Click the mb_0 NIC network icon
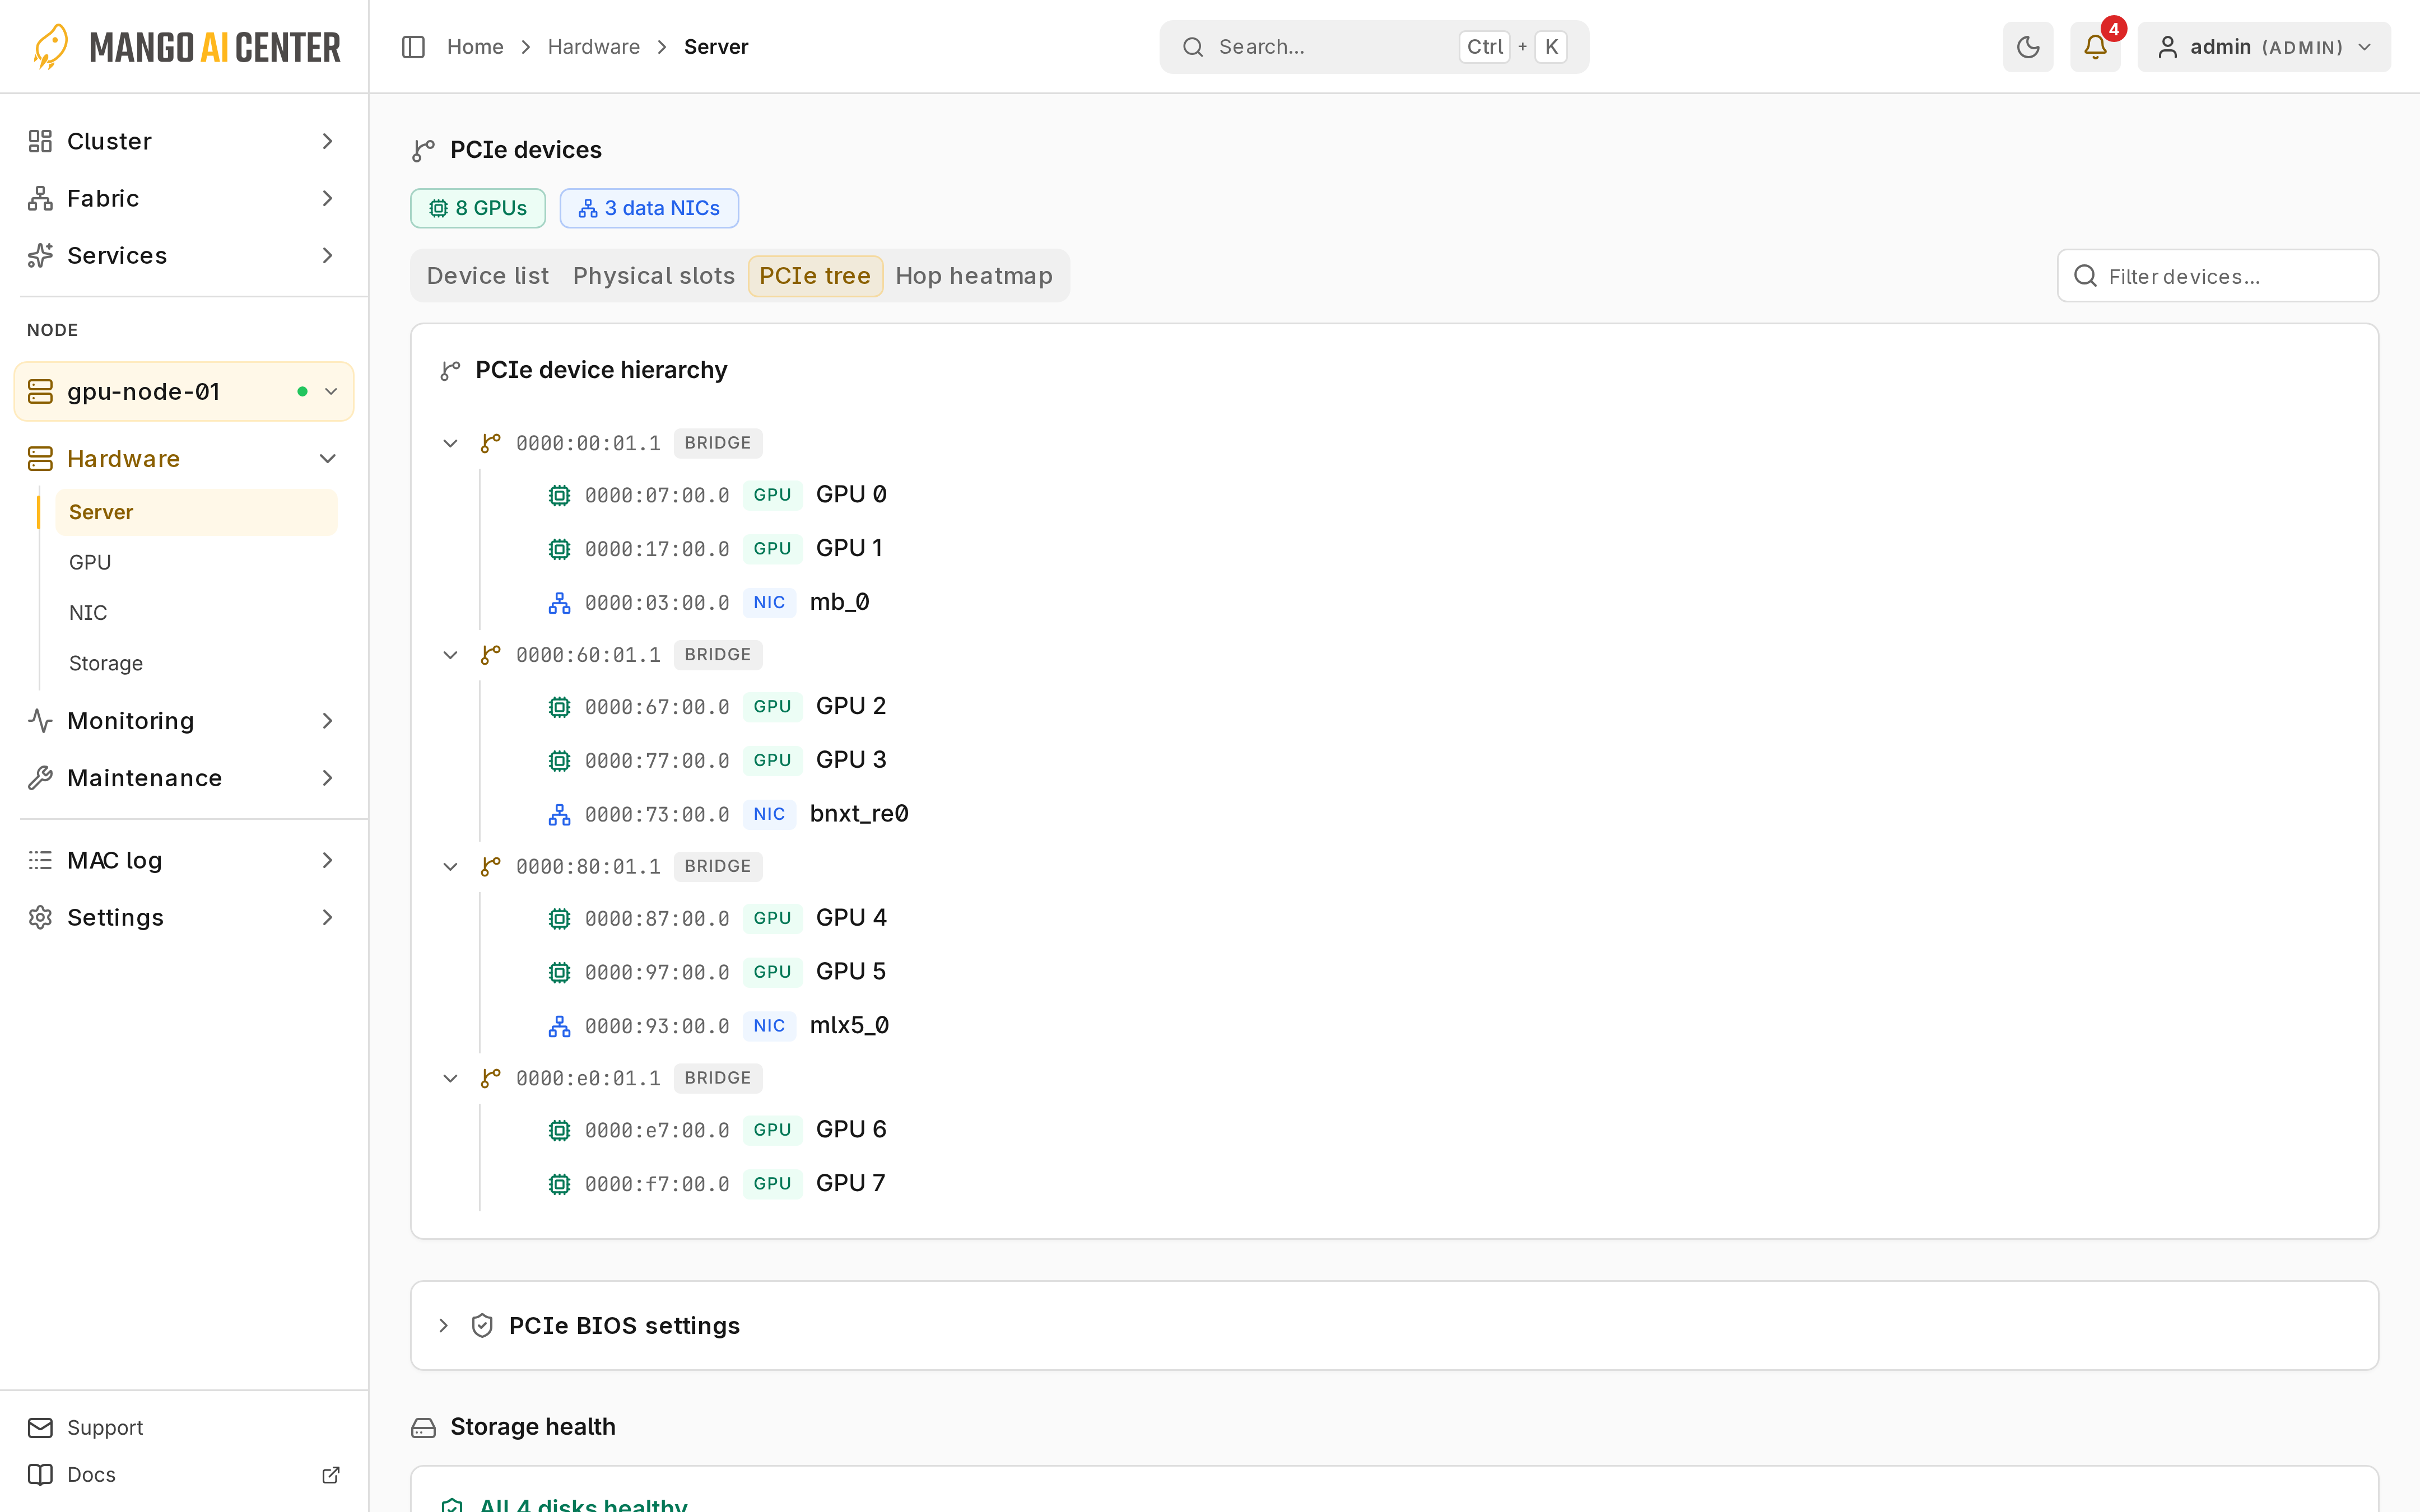The width and height of the screenshot is (2420, 1512). click(x=559, y=603)
